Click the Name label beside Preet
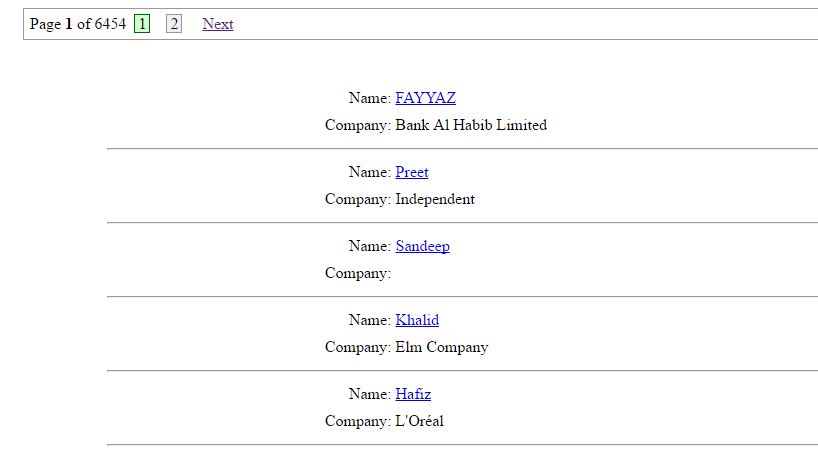The width and height of the screenshot is (818, 458). click(369, 172)
